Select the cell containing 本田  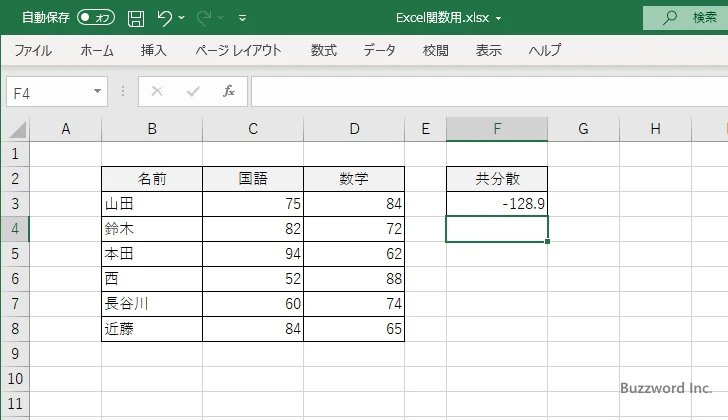(152, 254)
